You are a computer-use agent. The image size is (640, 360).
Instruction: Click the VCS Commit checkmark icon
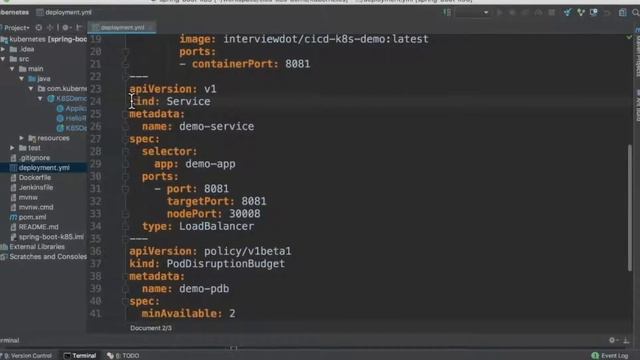(580, 13)
